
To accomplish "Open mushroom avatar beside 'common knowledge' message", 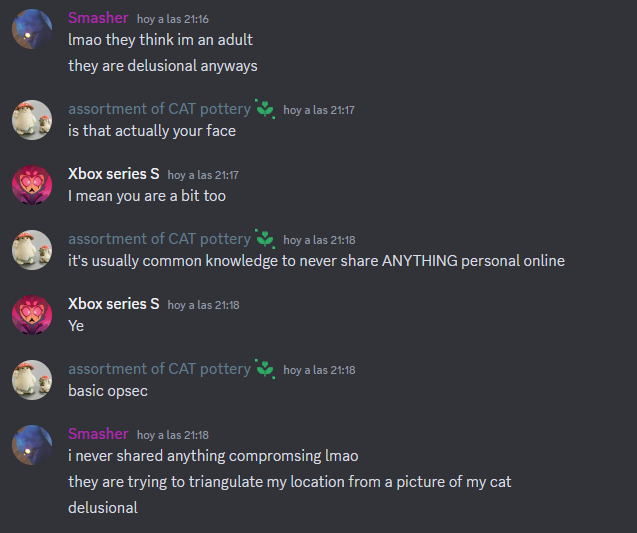I will [32, 250].
